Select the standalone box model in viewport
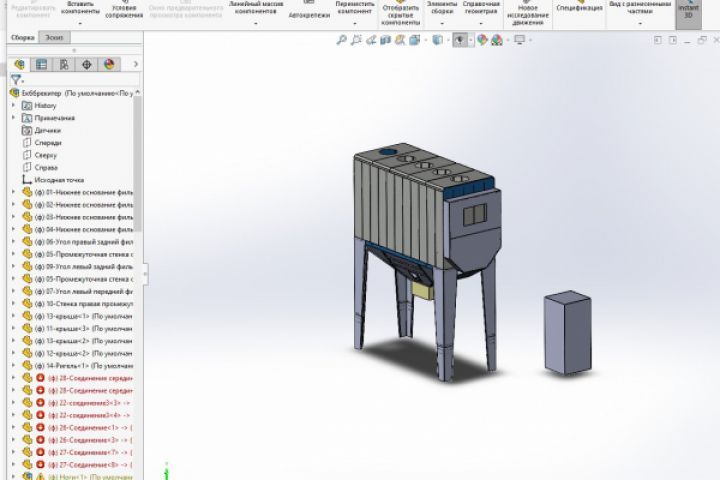Image resolution: width=720 pixels, height=480 pixels. point(568,332)
